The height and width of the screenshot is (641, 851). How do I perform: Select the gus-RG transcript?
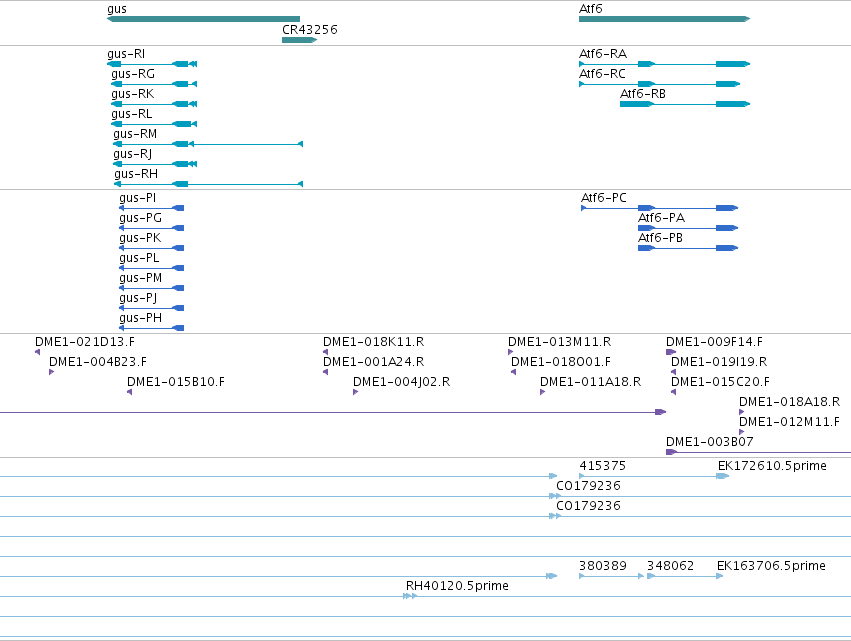154,84
